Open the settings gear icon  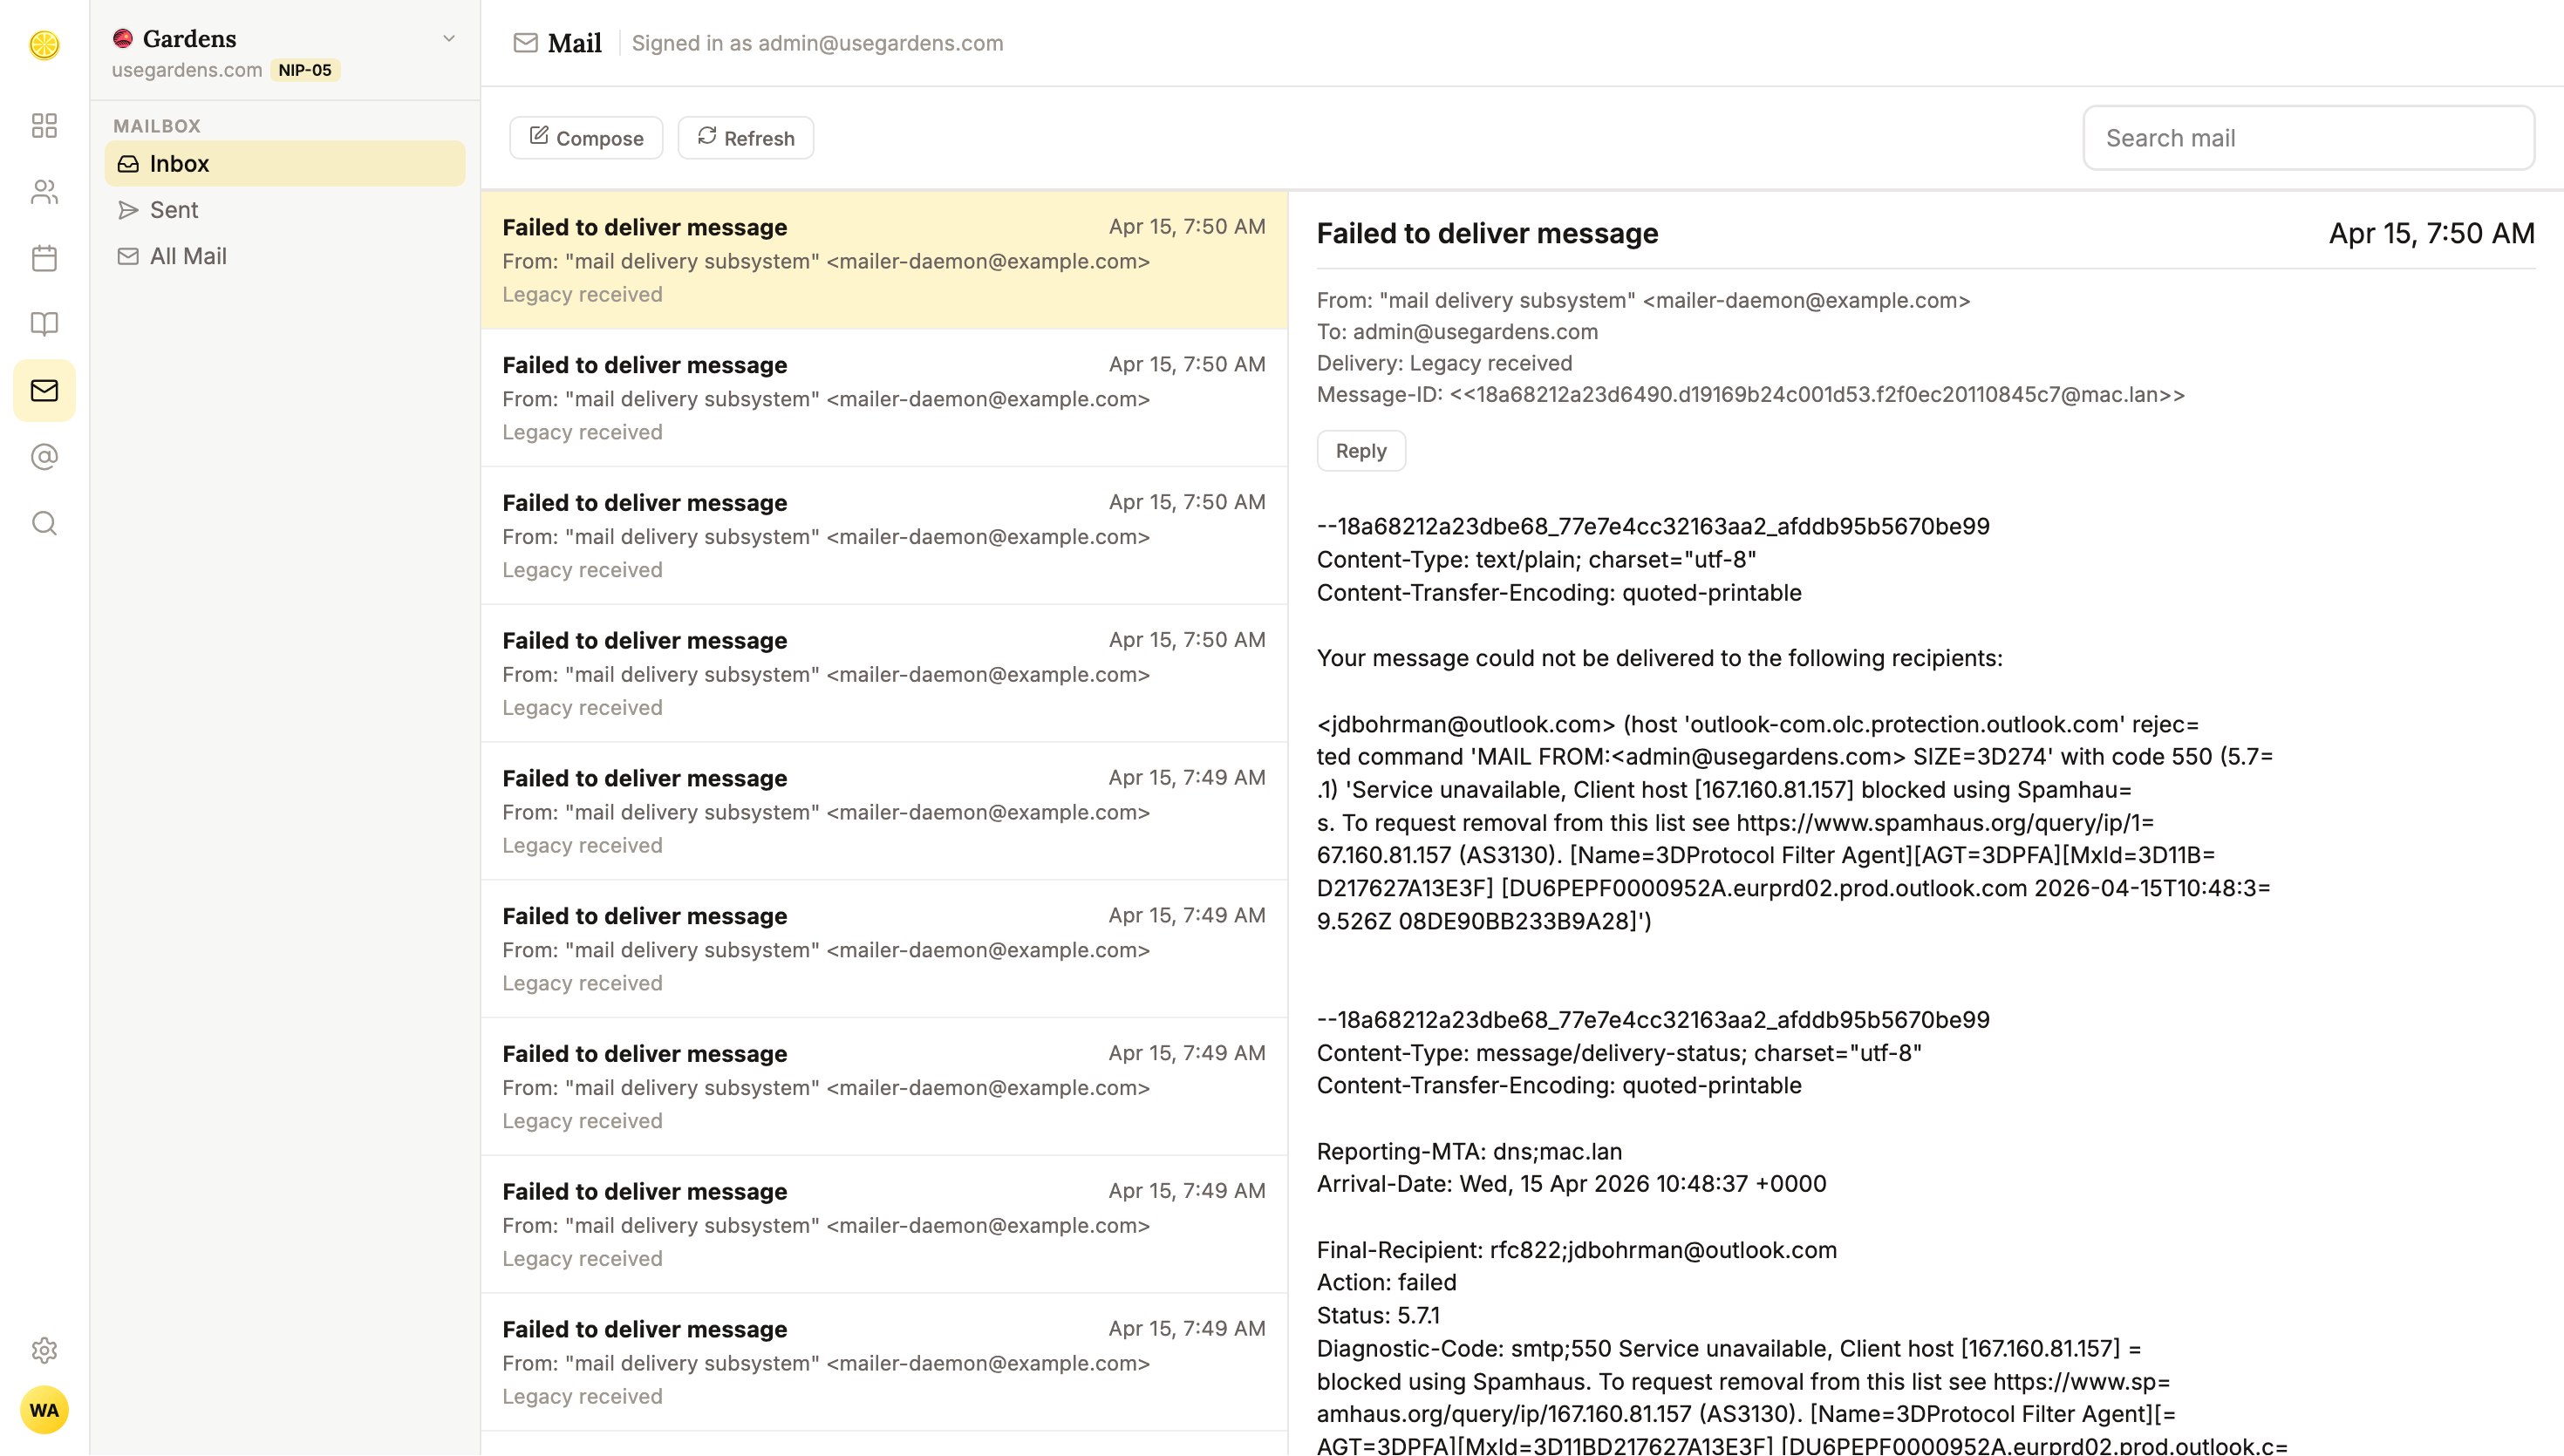pos(44,1350)
